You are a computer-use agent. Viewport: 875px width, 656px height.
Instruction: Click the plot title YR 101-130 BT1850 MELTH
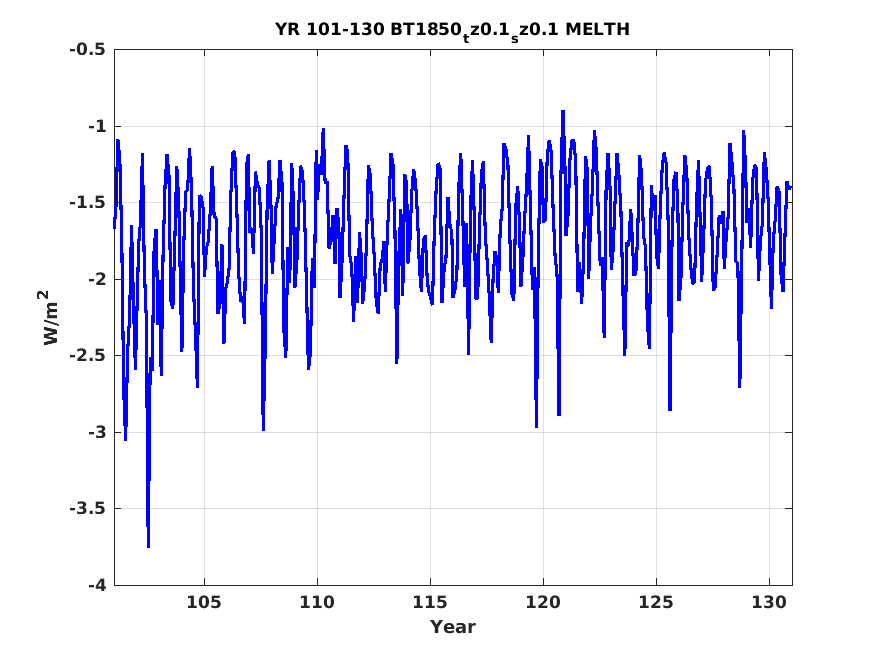point(452,31)
